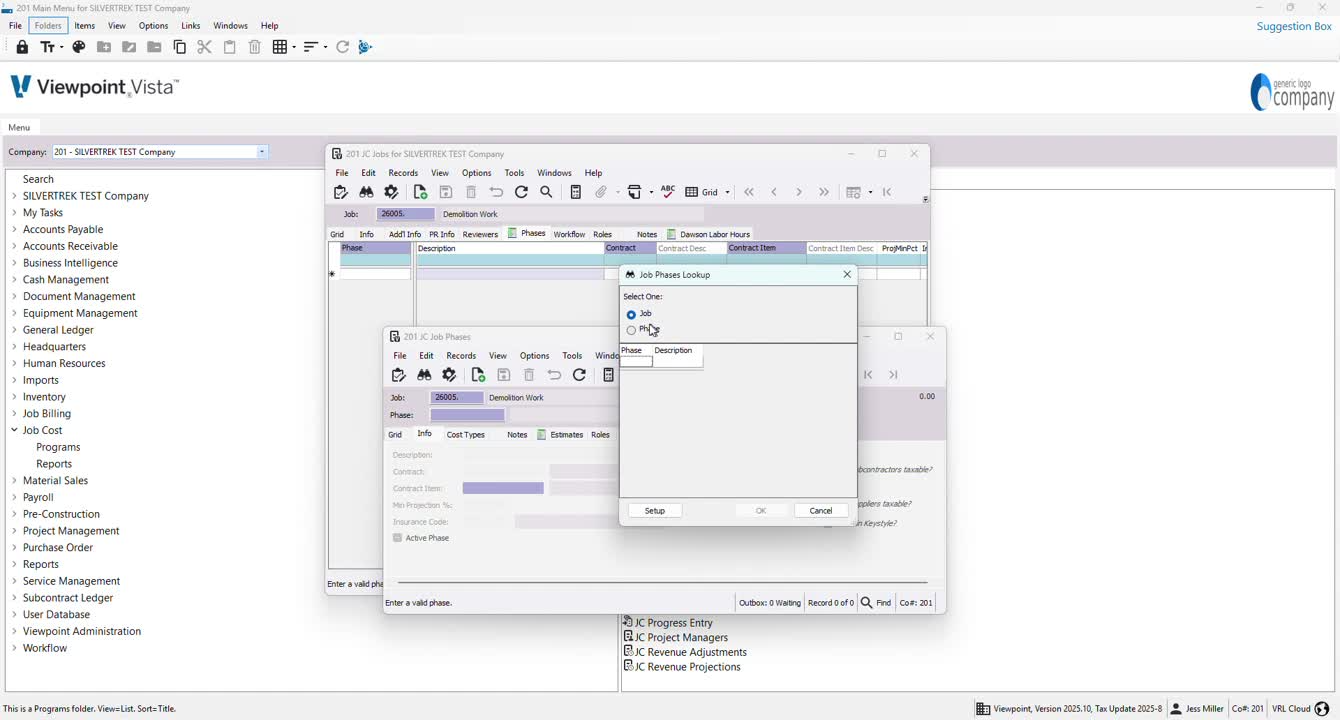Close the Job Phases Lookup dialog
This screenshot has width=1340, height=720.
847,274
